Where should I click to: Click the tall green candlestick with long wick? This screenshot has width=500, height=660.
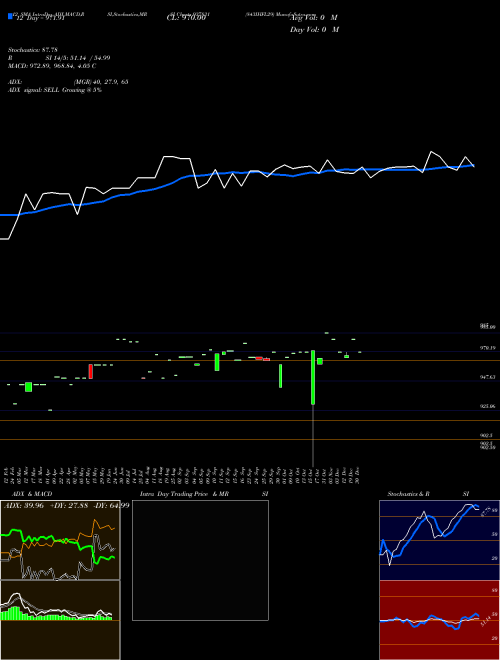pos(313,377)
